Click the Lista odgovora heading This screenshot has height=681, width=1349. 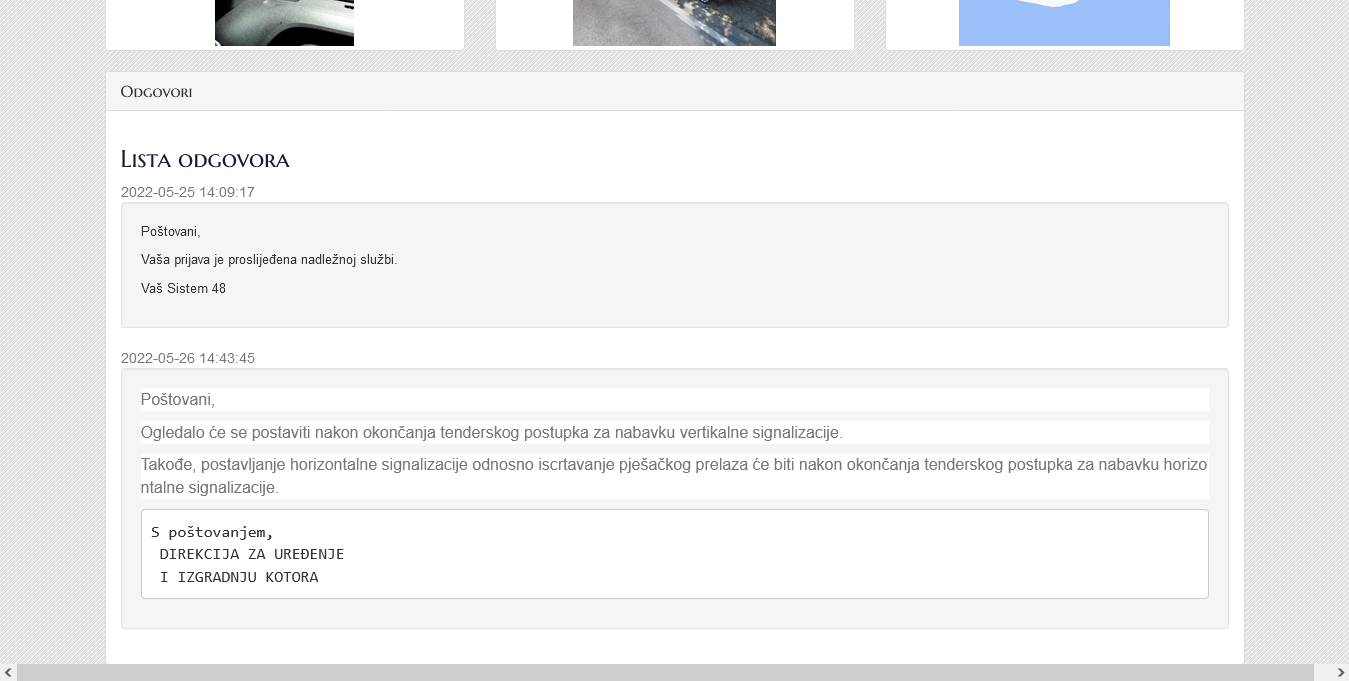pos(205,159)
